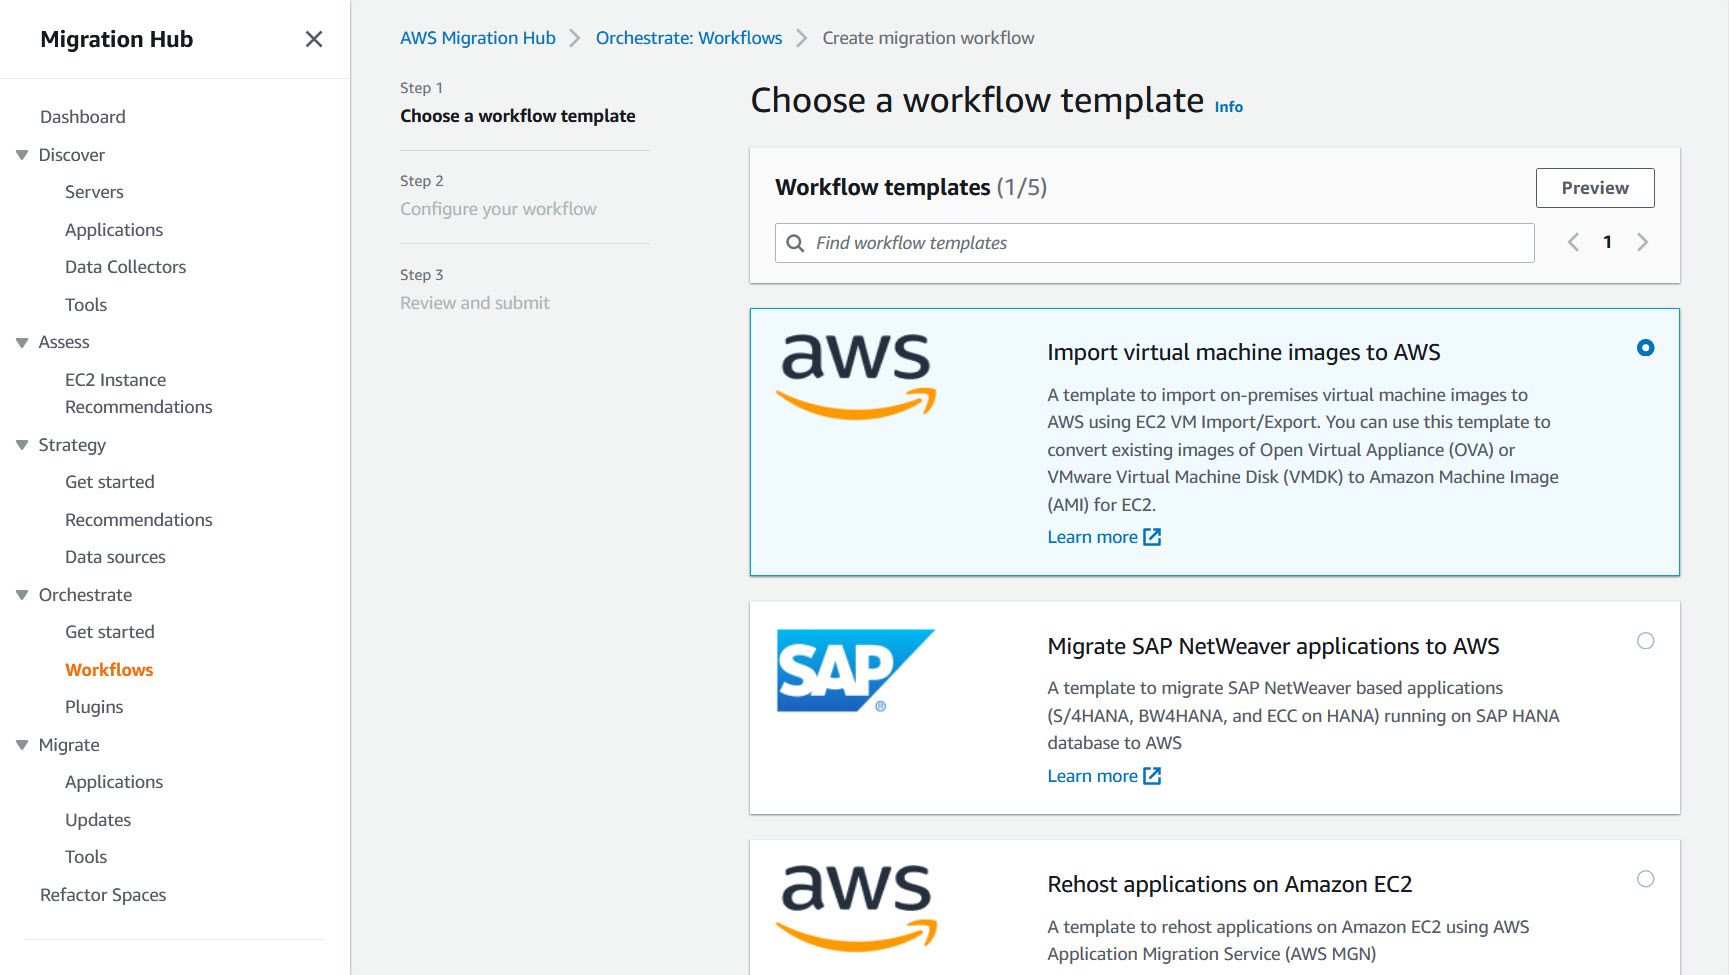
Task: Click Step 3 Review and submit
Action: pos(475,303)
